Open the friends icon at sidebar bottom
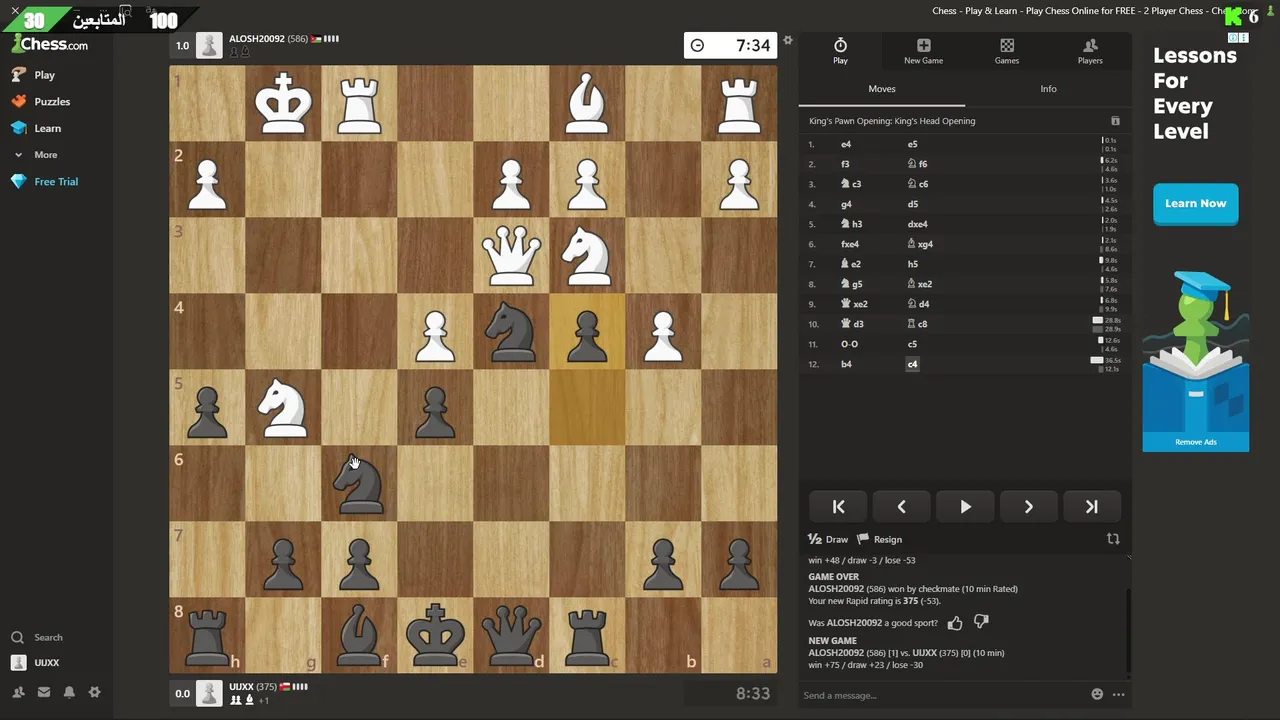1280x720 pixels. (x=18, y=692)
